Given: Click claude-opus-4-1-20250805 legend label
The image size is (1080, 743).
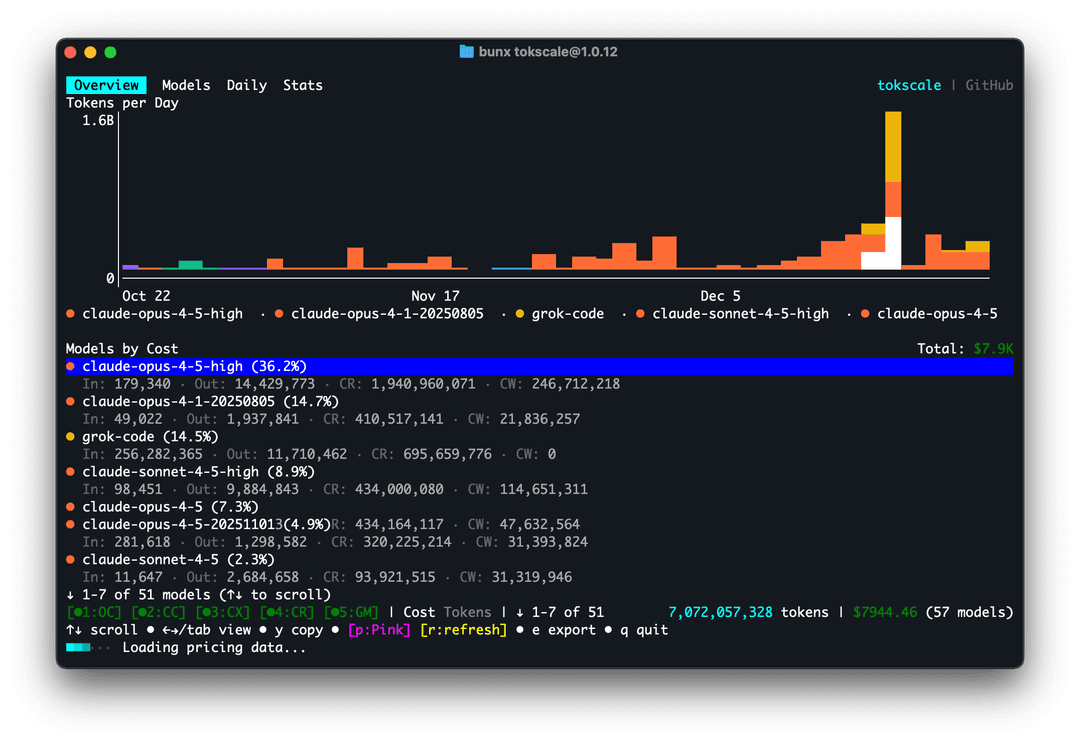Looking at the screenshot, I should pyautogui.click(x=387, y=314).
